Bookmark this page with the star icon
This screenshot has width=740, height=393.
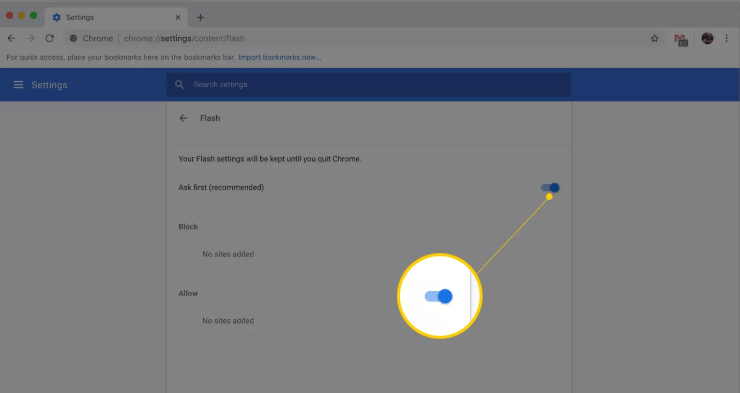coord(654,39)
